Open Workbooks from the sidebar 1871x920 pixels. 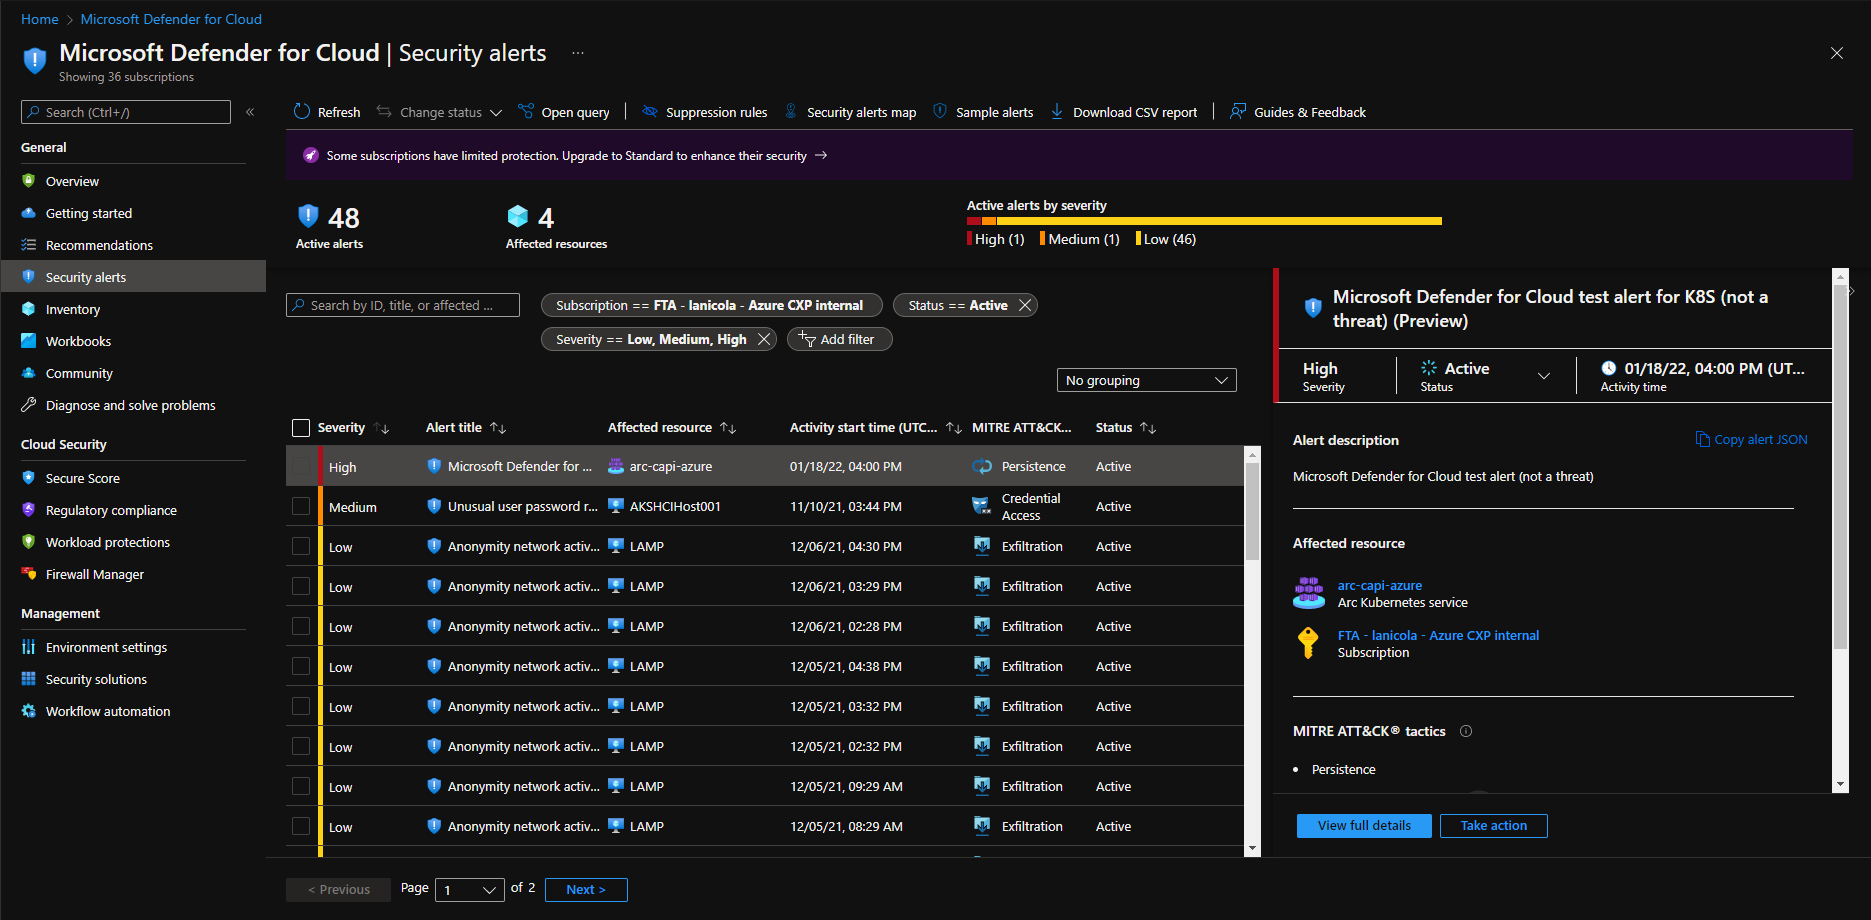pyautogui.click(x=78, y=341)
